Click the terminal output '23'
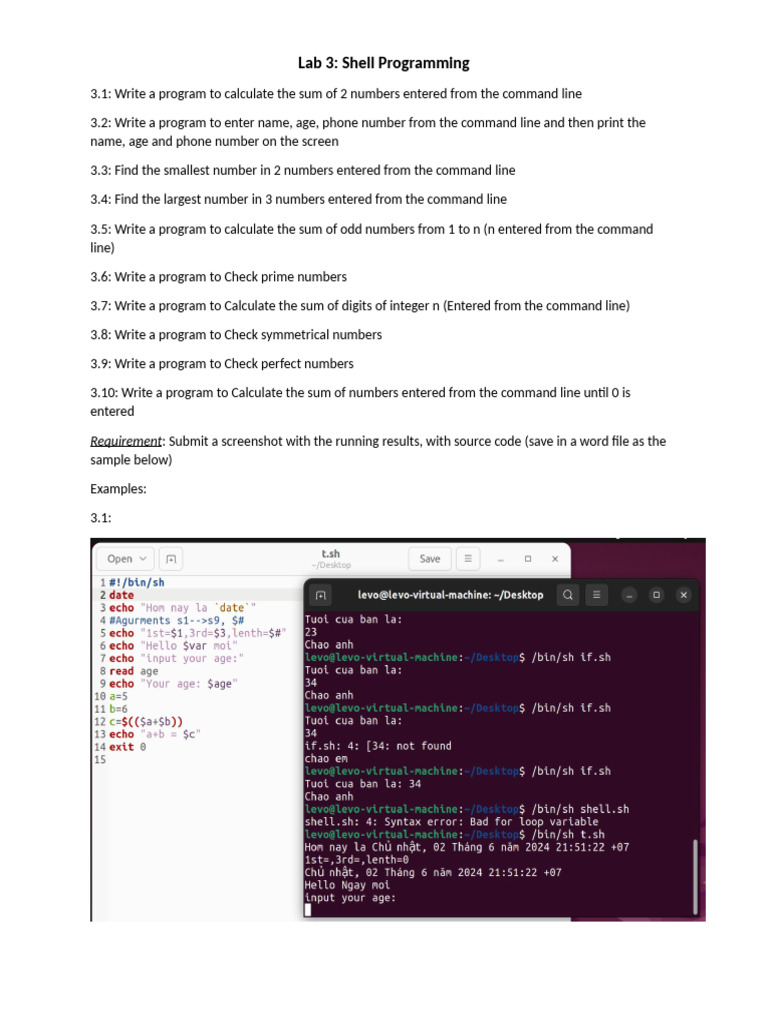Viewport: 768px width, 1024px height. 311,632
